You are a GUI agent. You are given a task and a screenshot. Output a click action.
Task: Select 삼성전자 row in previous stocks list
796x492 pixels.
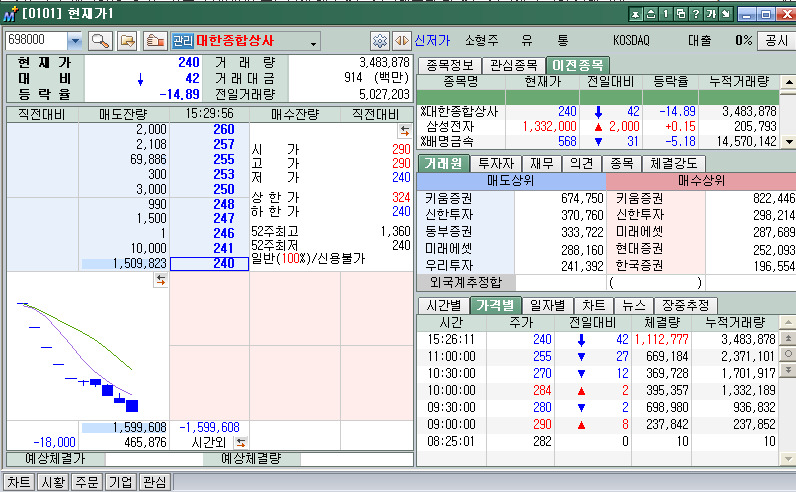point(598,126)
